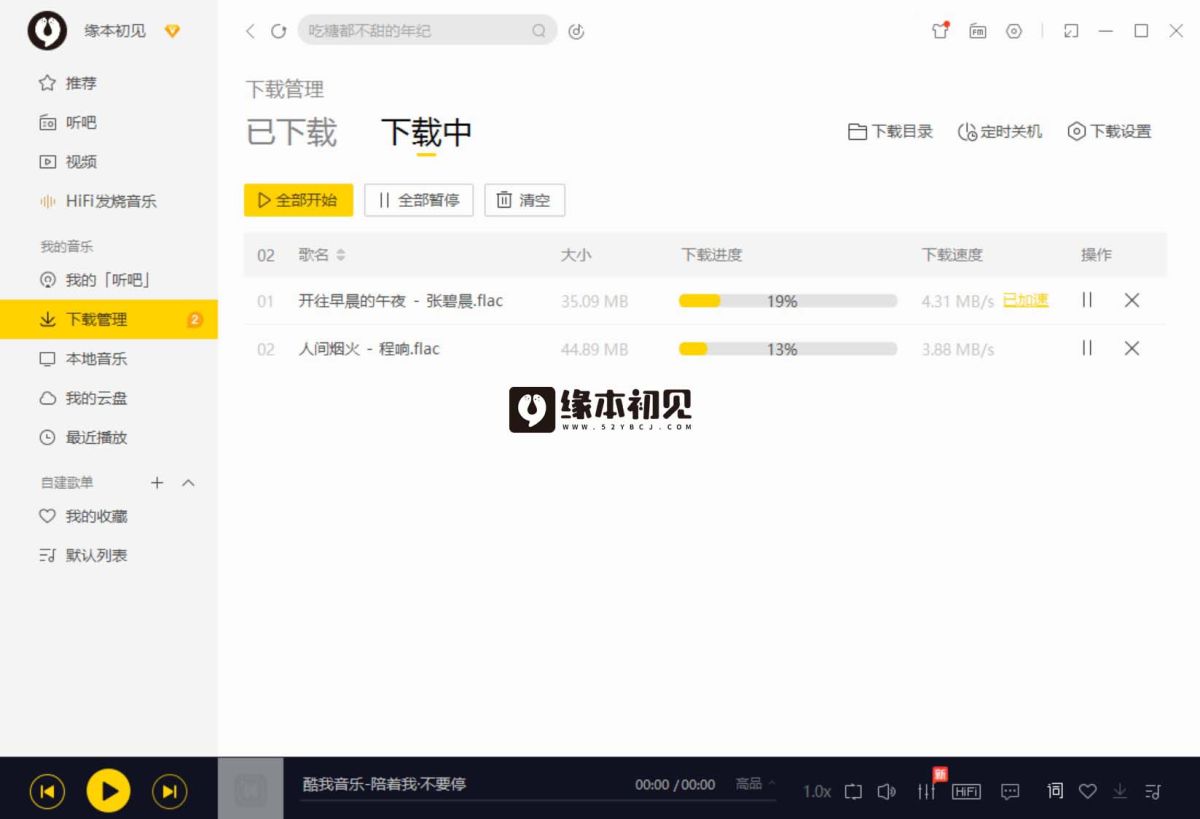Viewport: 1200px width, 819px height.
Task: Click the 19% download progress bar
Action: [x=788, y=300]
